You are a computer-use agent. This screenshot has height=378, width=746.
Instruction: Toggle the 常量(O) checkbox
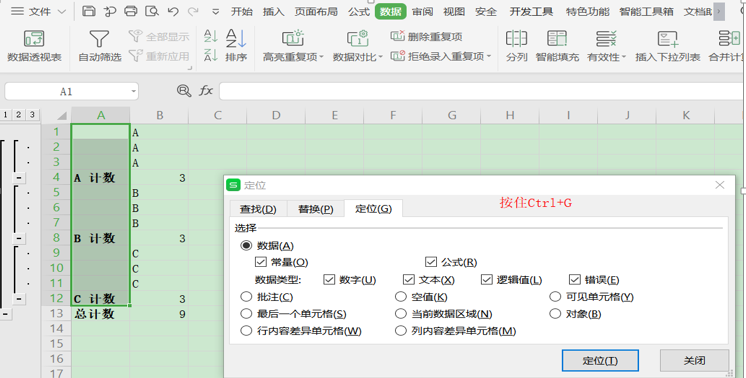pyautogui.click(x=260, y=262)
